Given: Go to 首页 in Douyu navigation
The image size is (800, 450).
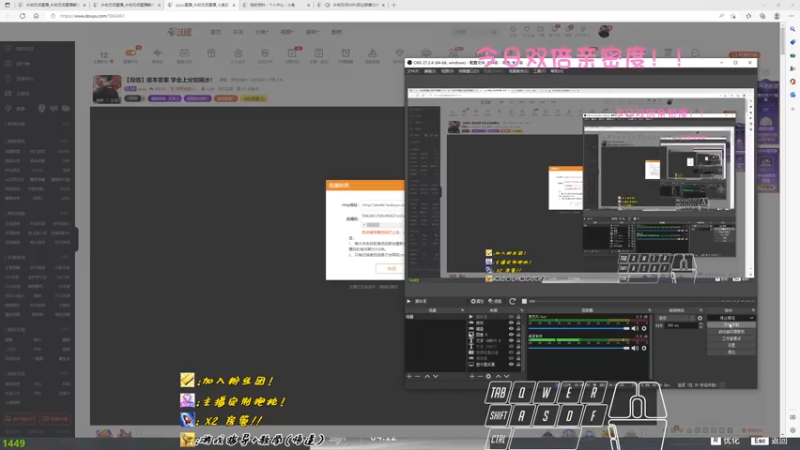Looking at the screenshot, I should point(215,32).
